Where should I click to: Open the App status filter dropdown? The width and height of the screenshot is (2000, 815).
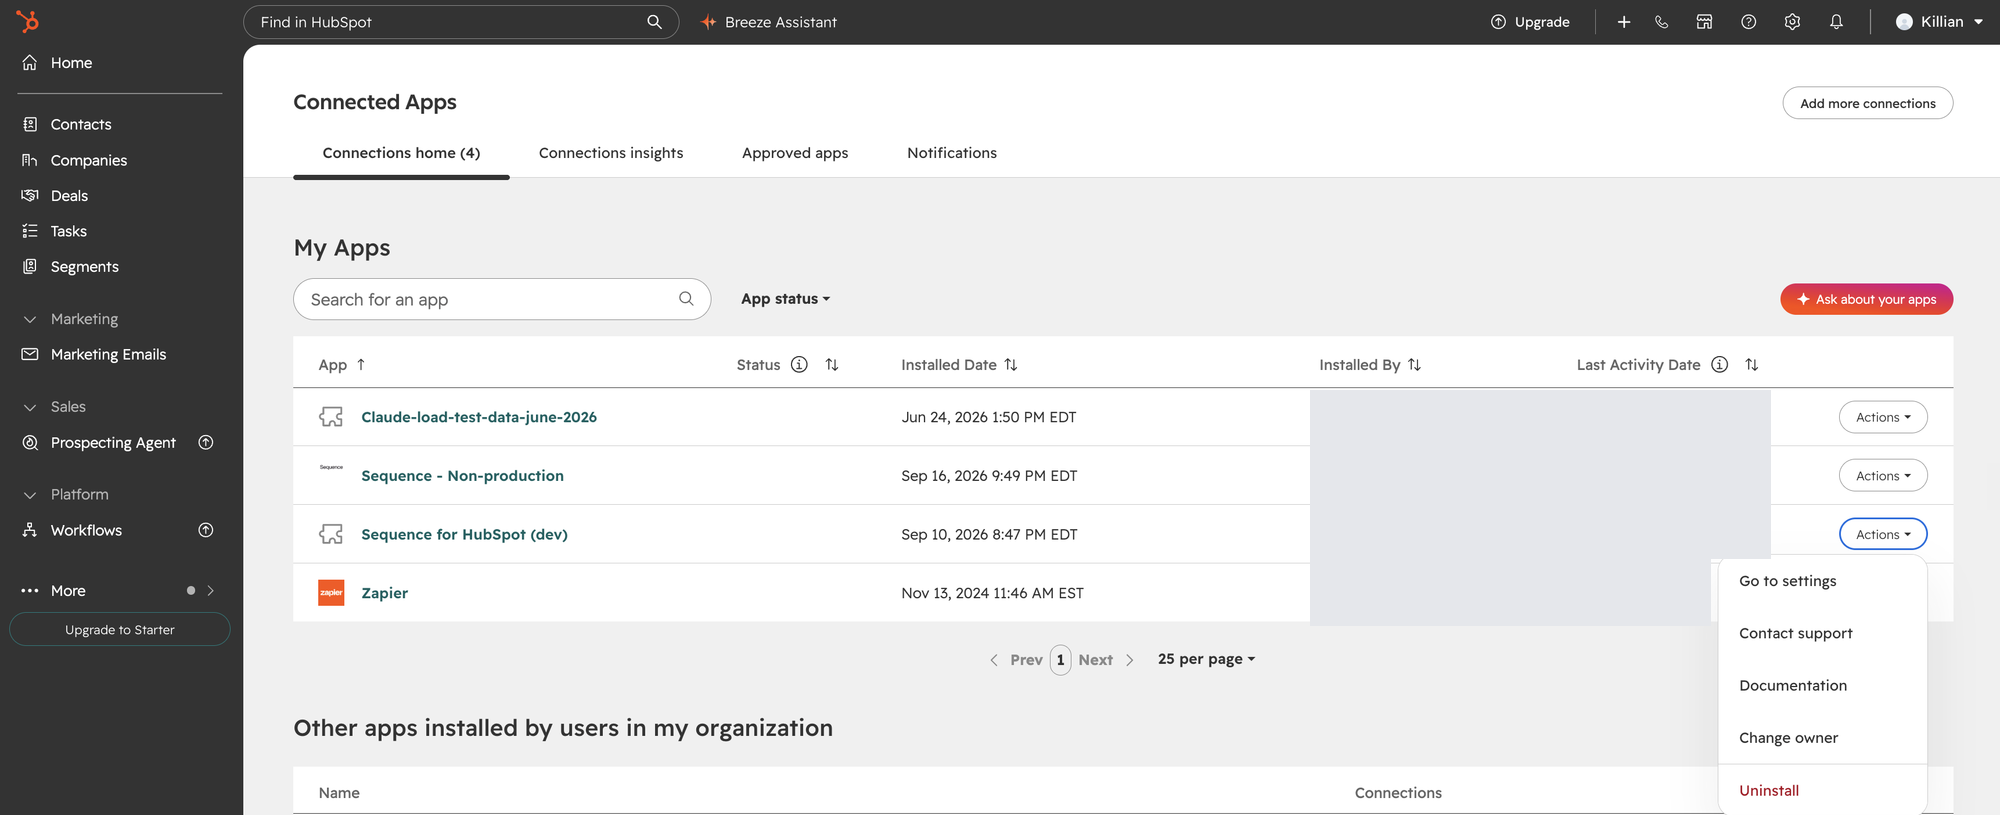point(786,299)
